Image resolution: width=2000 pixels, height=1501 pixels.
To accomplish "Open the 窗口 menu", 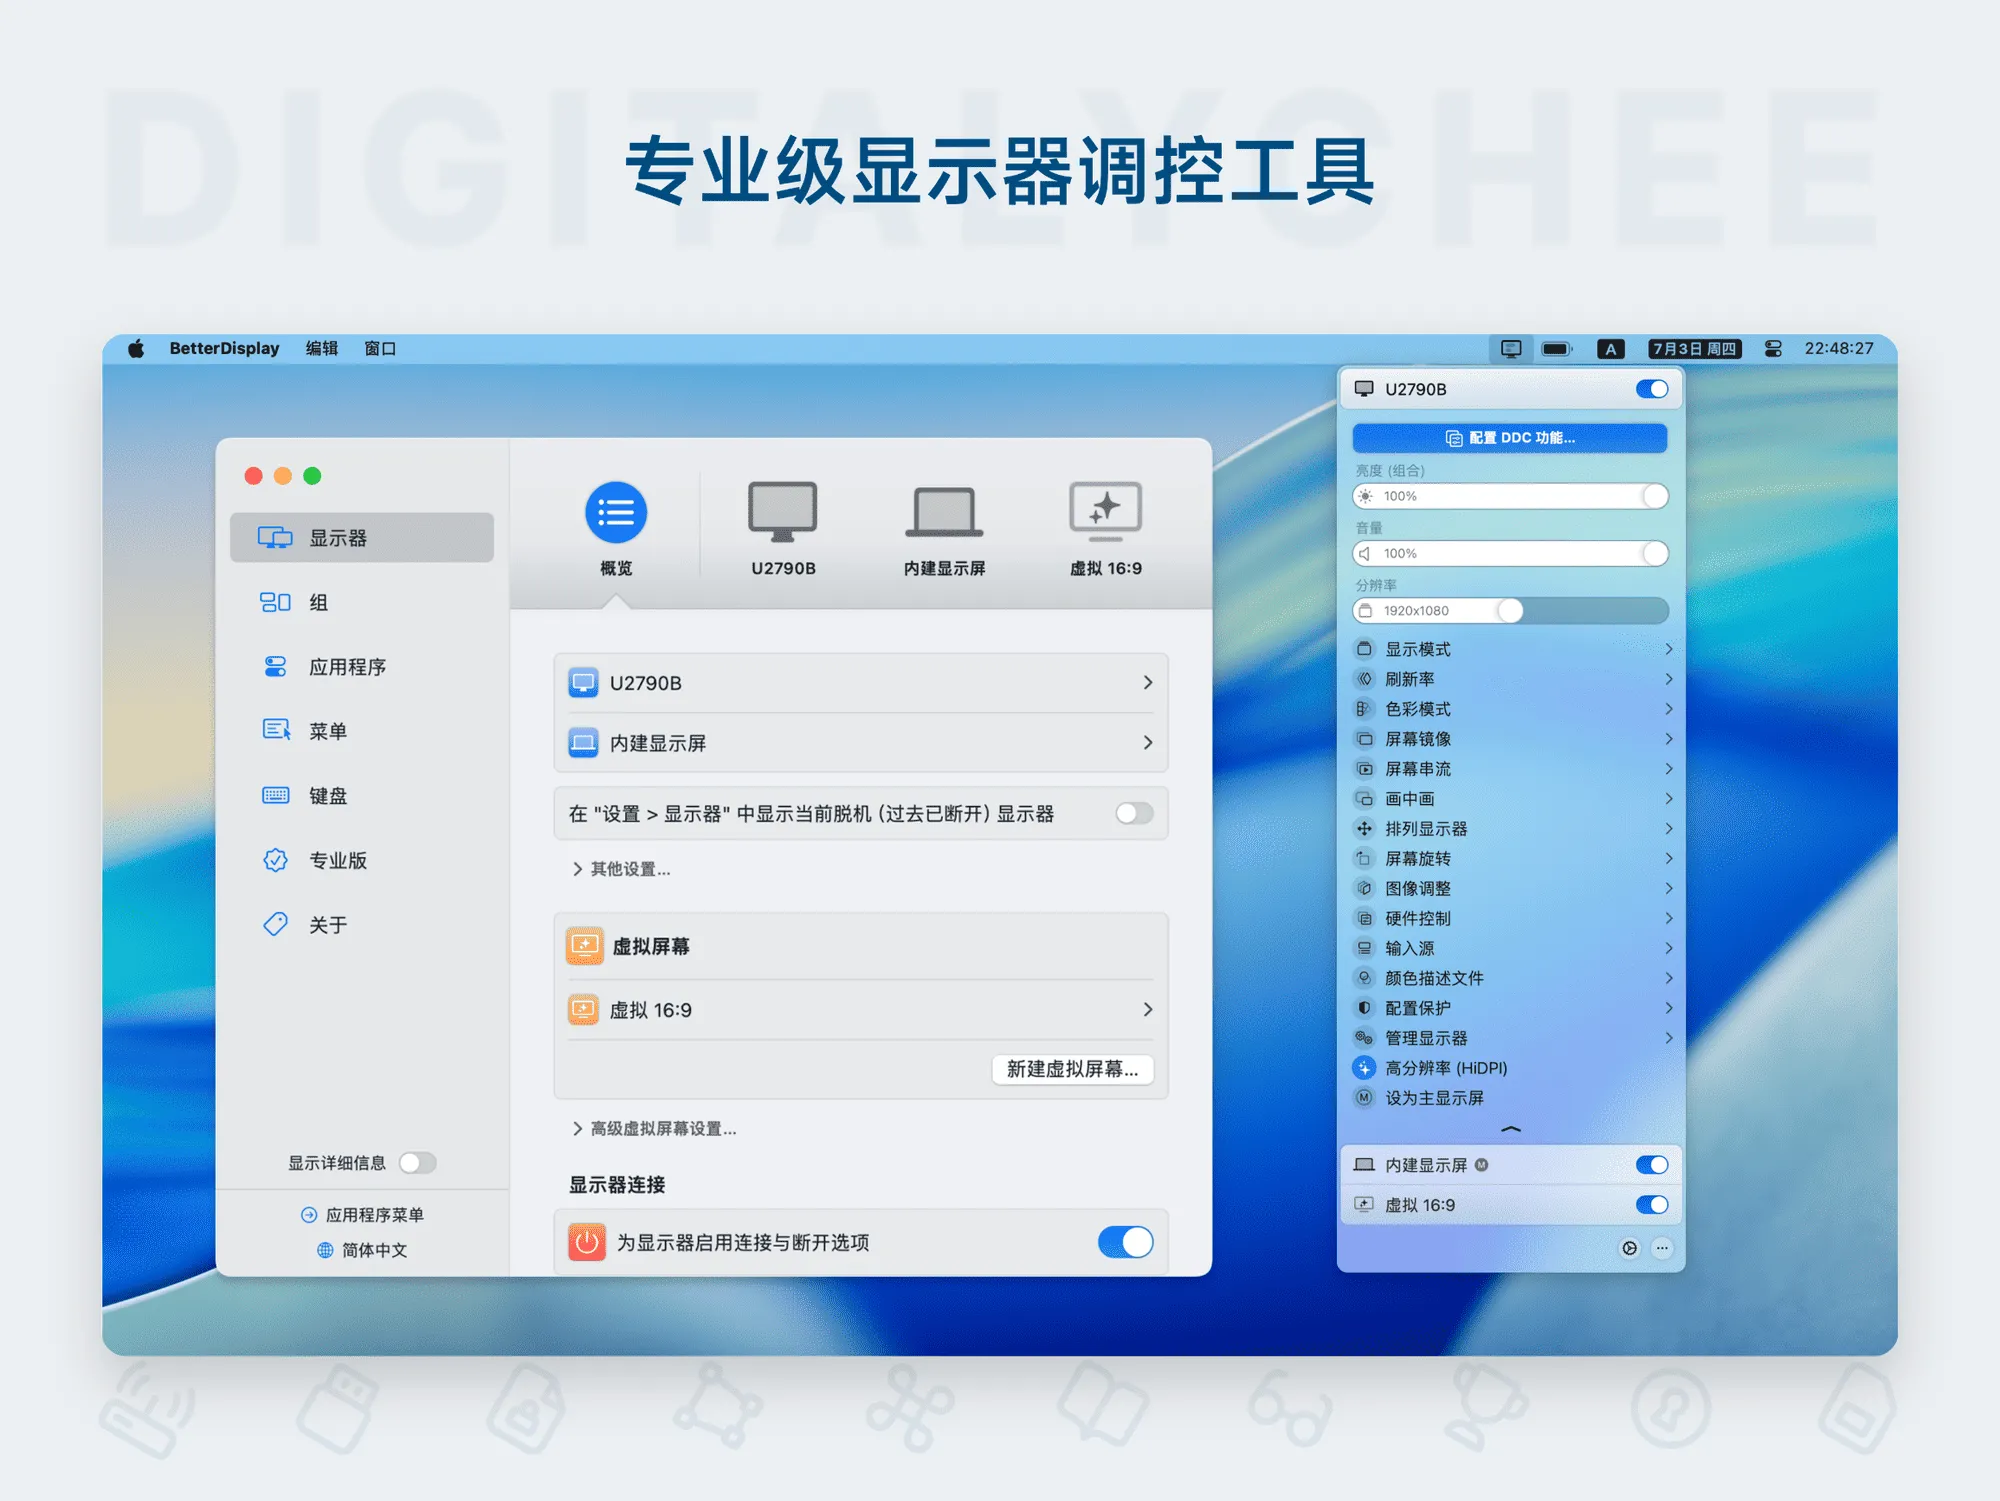I will coord(379,348).
